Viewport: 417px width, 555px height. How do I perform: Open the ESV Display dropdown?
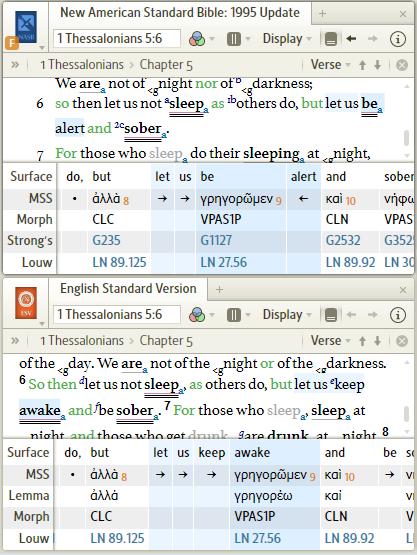[287, 315]
